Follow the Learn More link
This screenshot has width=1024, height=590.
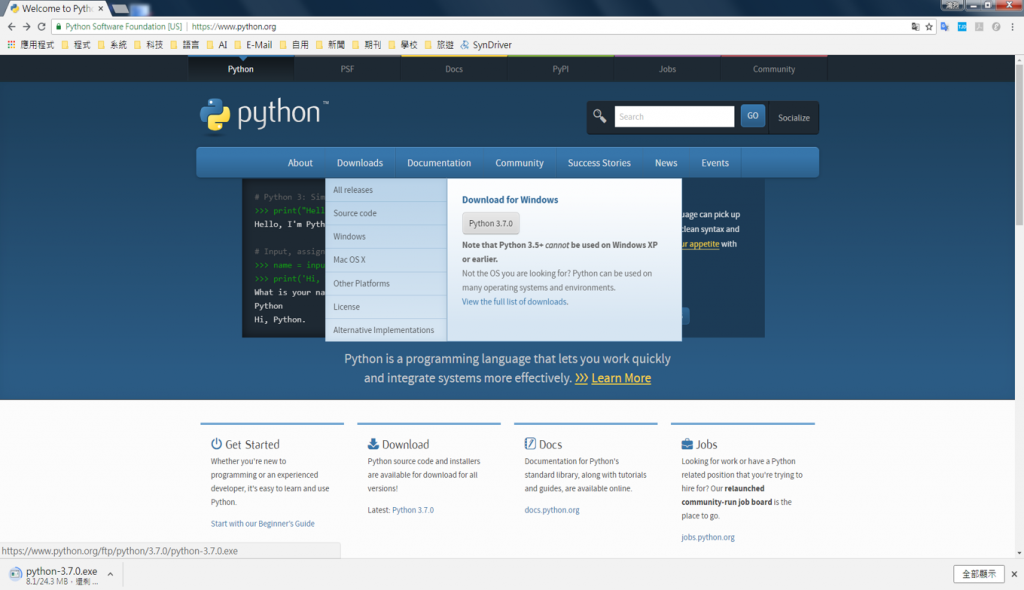coord(621,378)
